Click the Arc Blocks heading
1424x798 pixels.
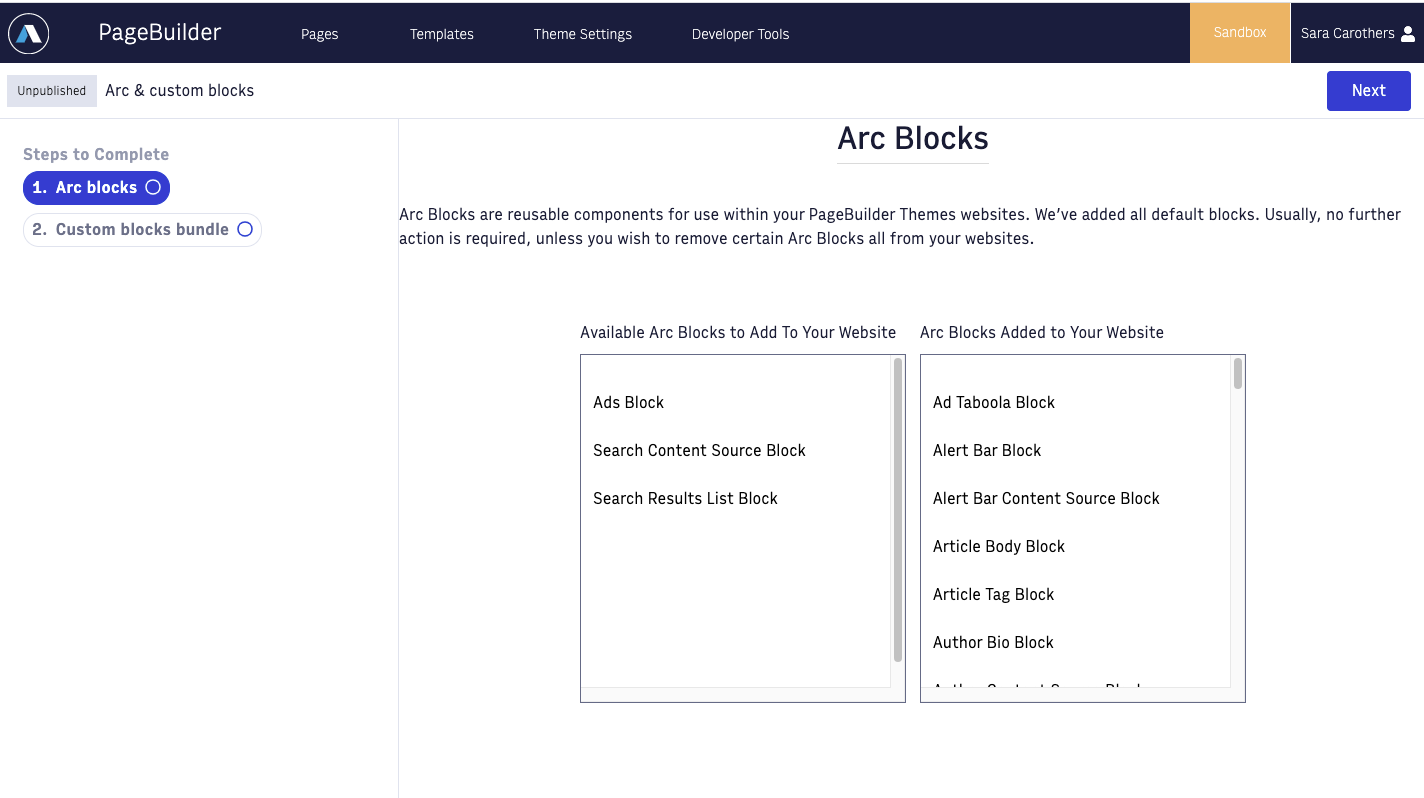tap(913, 139)
